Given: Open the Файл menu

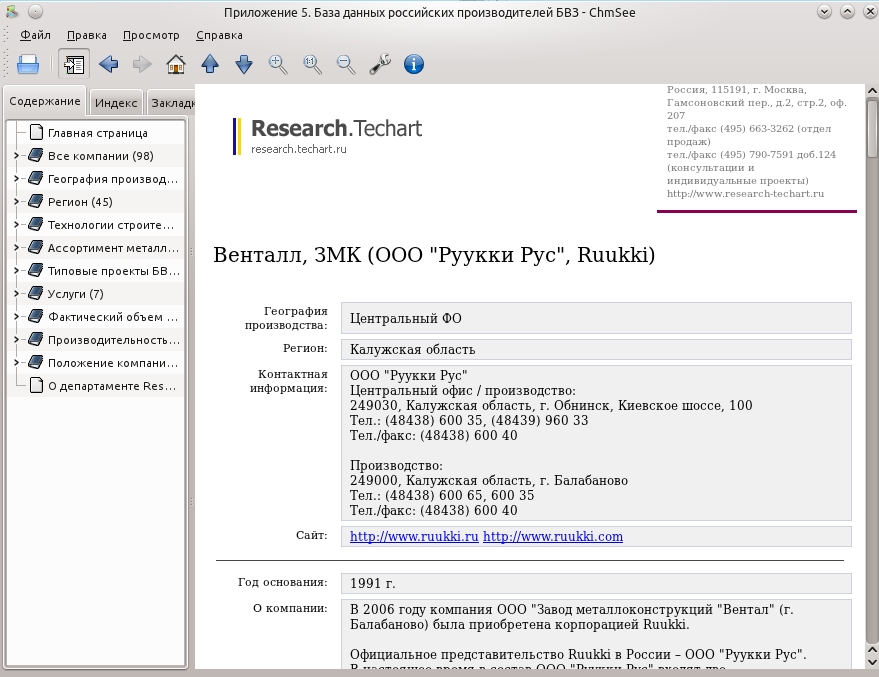Looking at the screenshot, I should pyautogui.click(x=35, y=35).
